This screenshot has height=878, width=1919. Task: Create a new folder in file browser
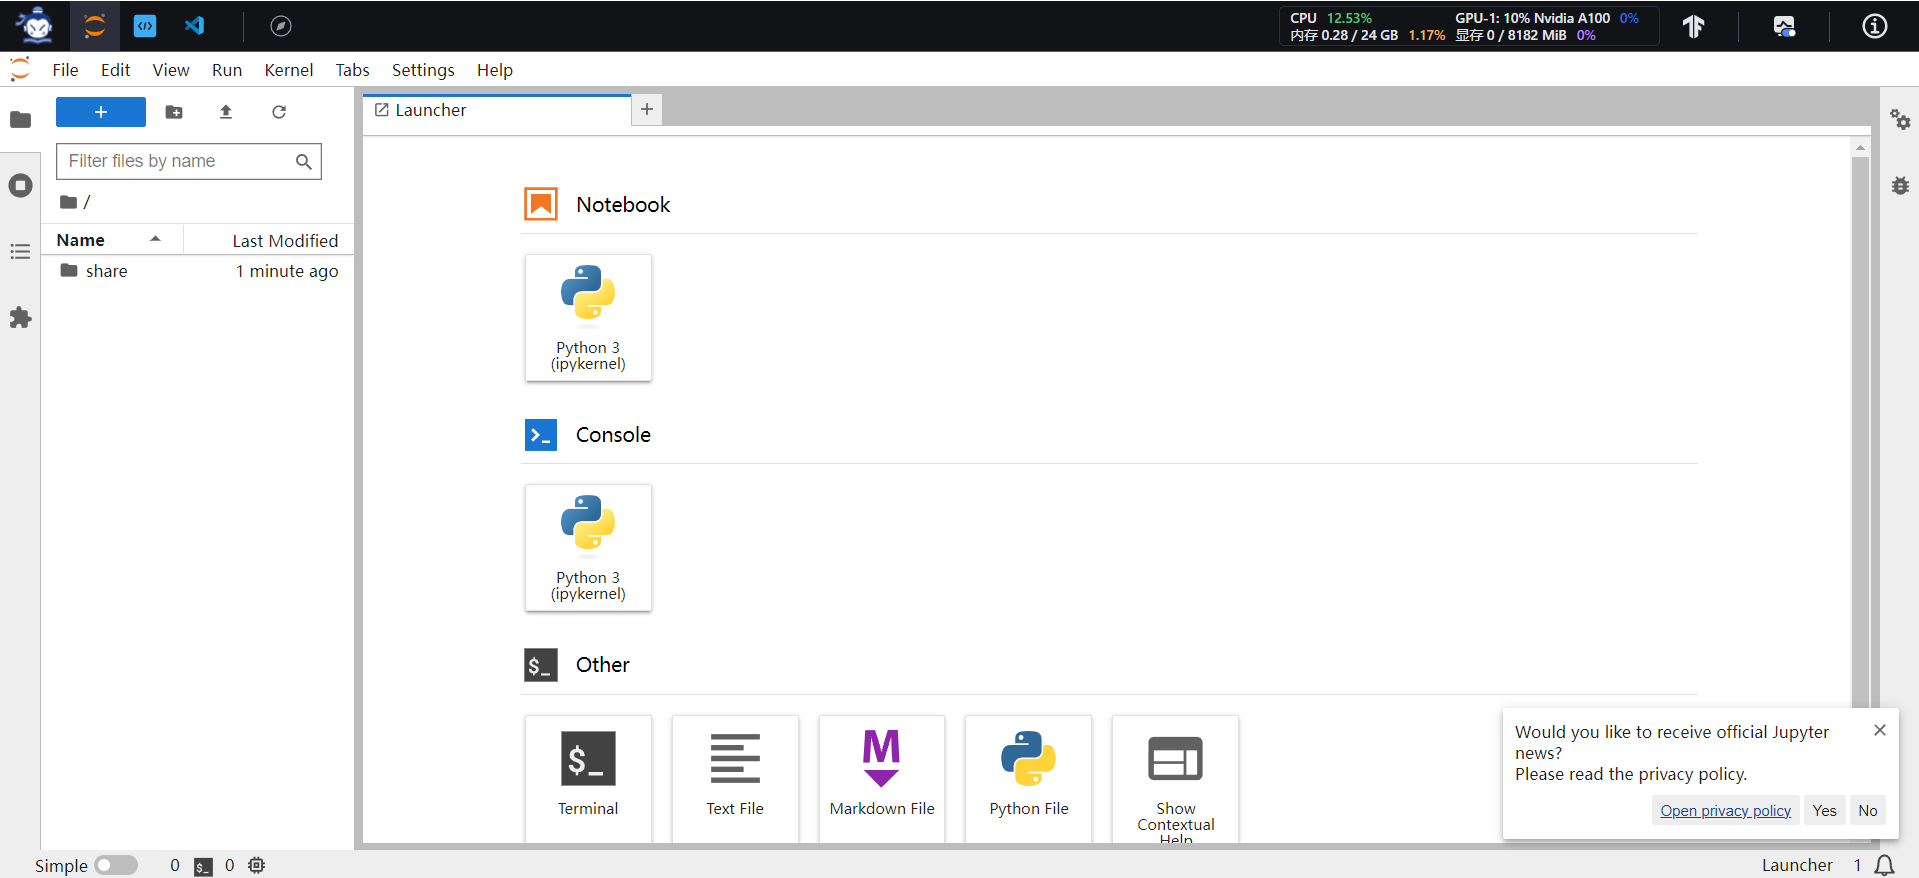click(174, 112)
